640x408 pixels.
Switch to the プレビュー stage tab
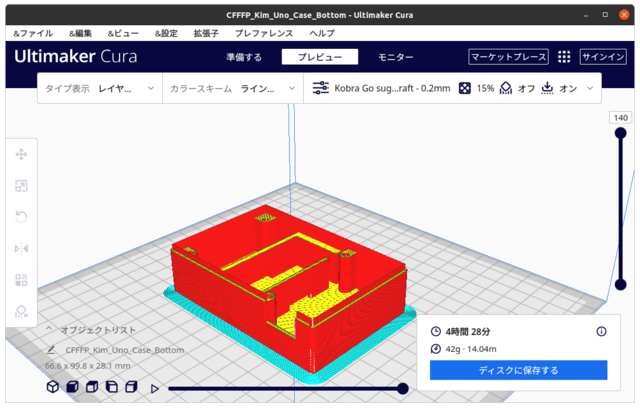point(320,57)
